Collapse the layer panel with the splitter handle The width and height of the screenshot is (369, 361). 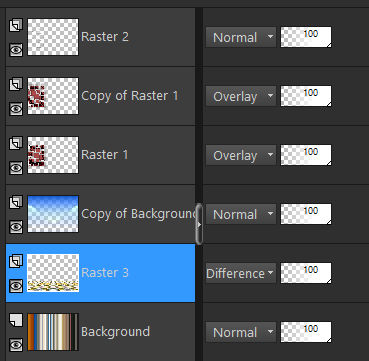pyautogui.click(x=199, y=225)
